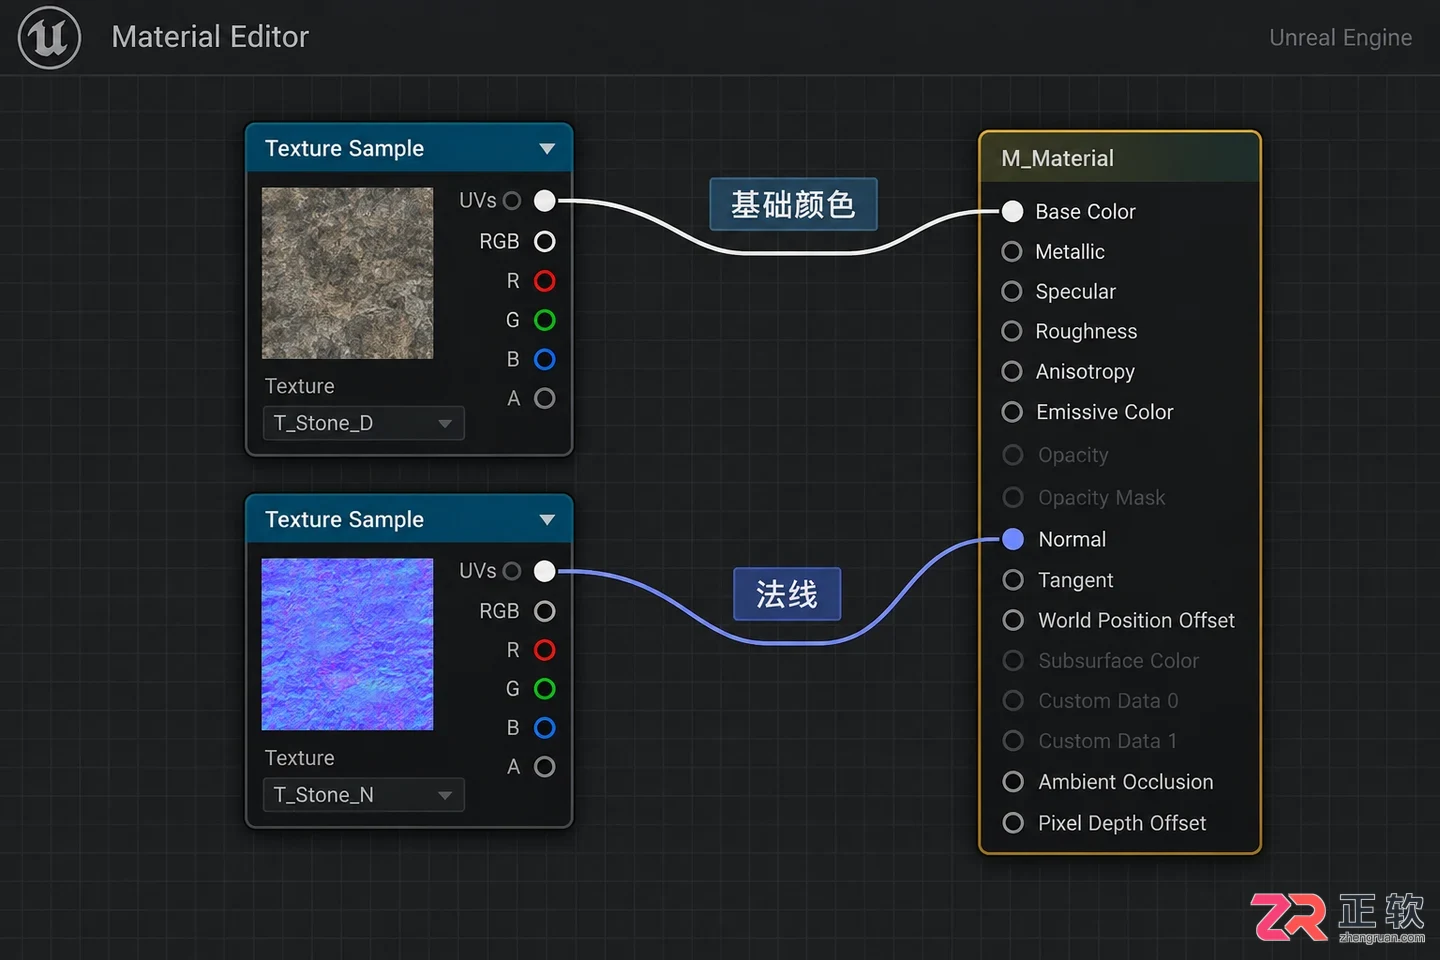The width and height of the screenshot is (1440, 960).
Task: Click the red R pin on T_Stone_D node
Action: (x=544, y=281)
